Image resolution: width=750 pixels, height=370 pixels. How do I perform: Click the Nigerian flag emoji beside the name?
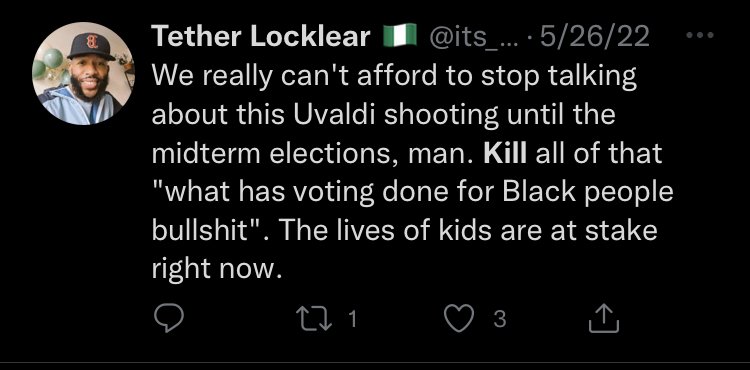point(400,36)
